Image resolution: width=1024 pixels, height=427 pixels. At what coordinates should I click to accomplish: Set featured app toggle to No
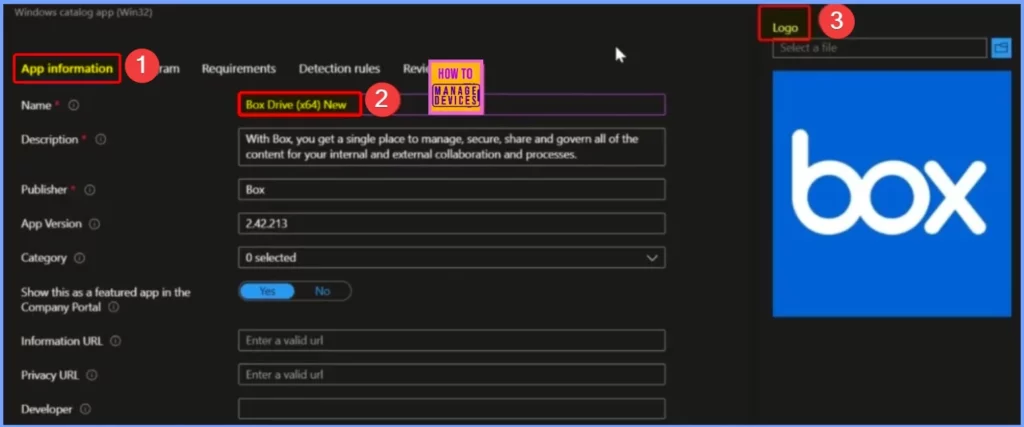pyautogui.click(x=323, y=291)
